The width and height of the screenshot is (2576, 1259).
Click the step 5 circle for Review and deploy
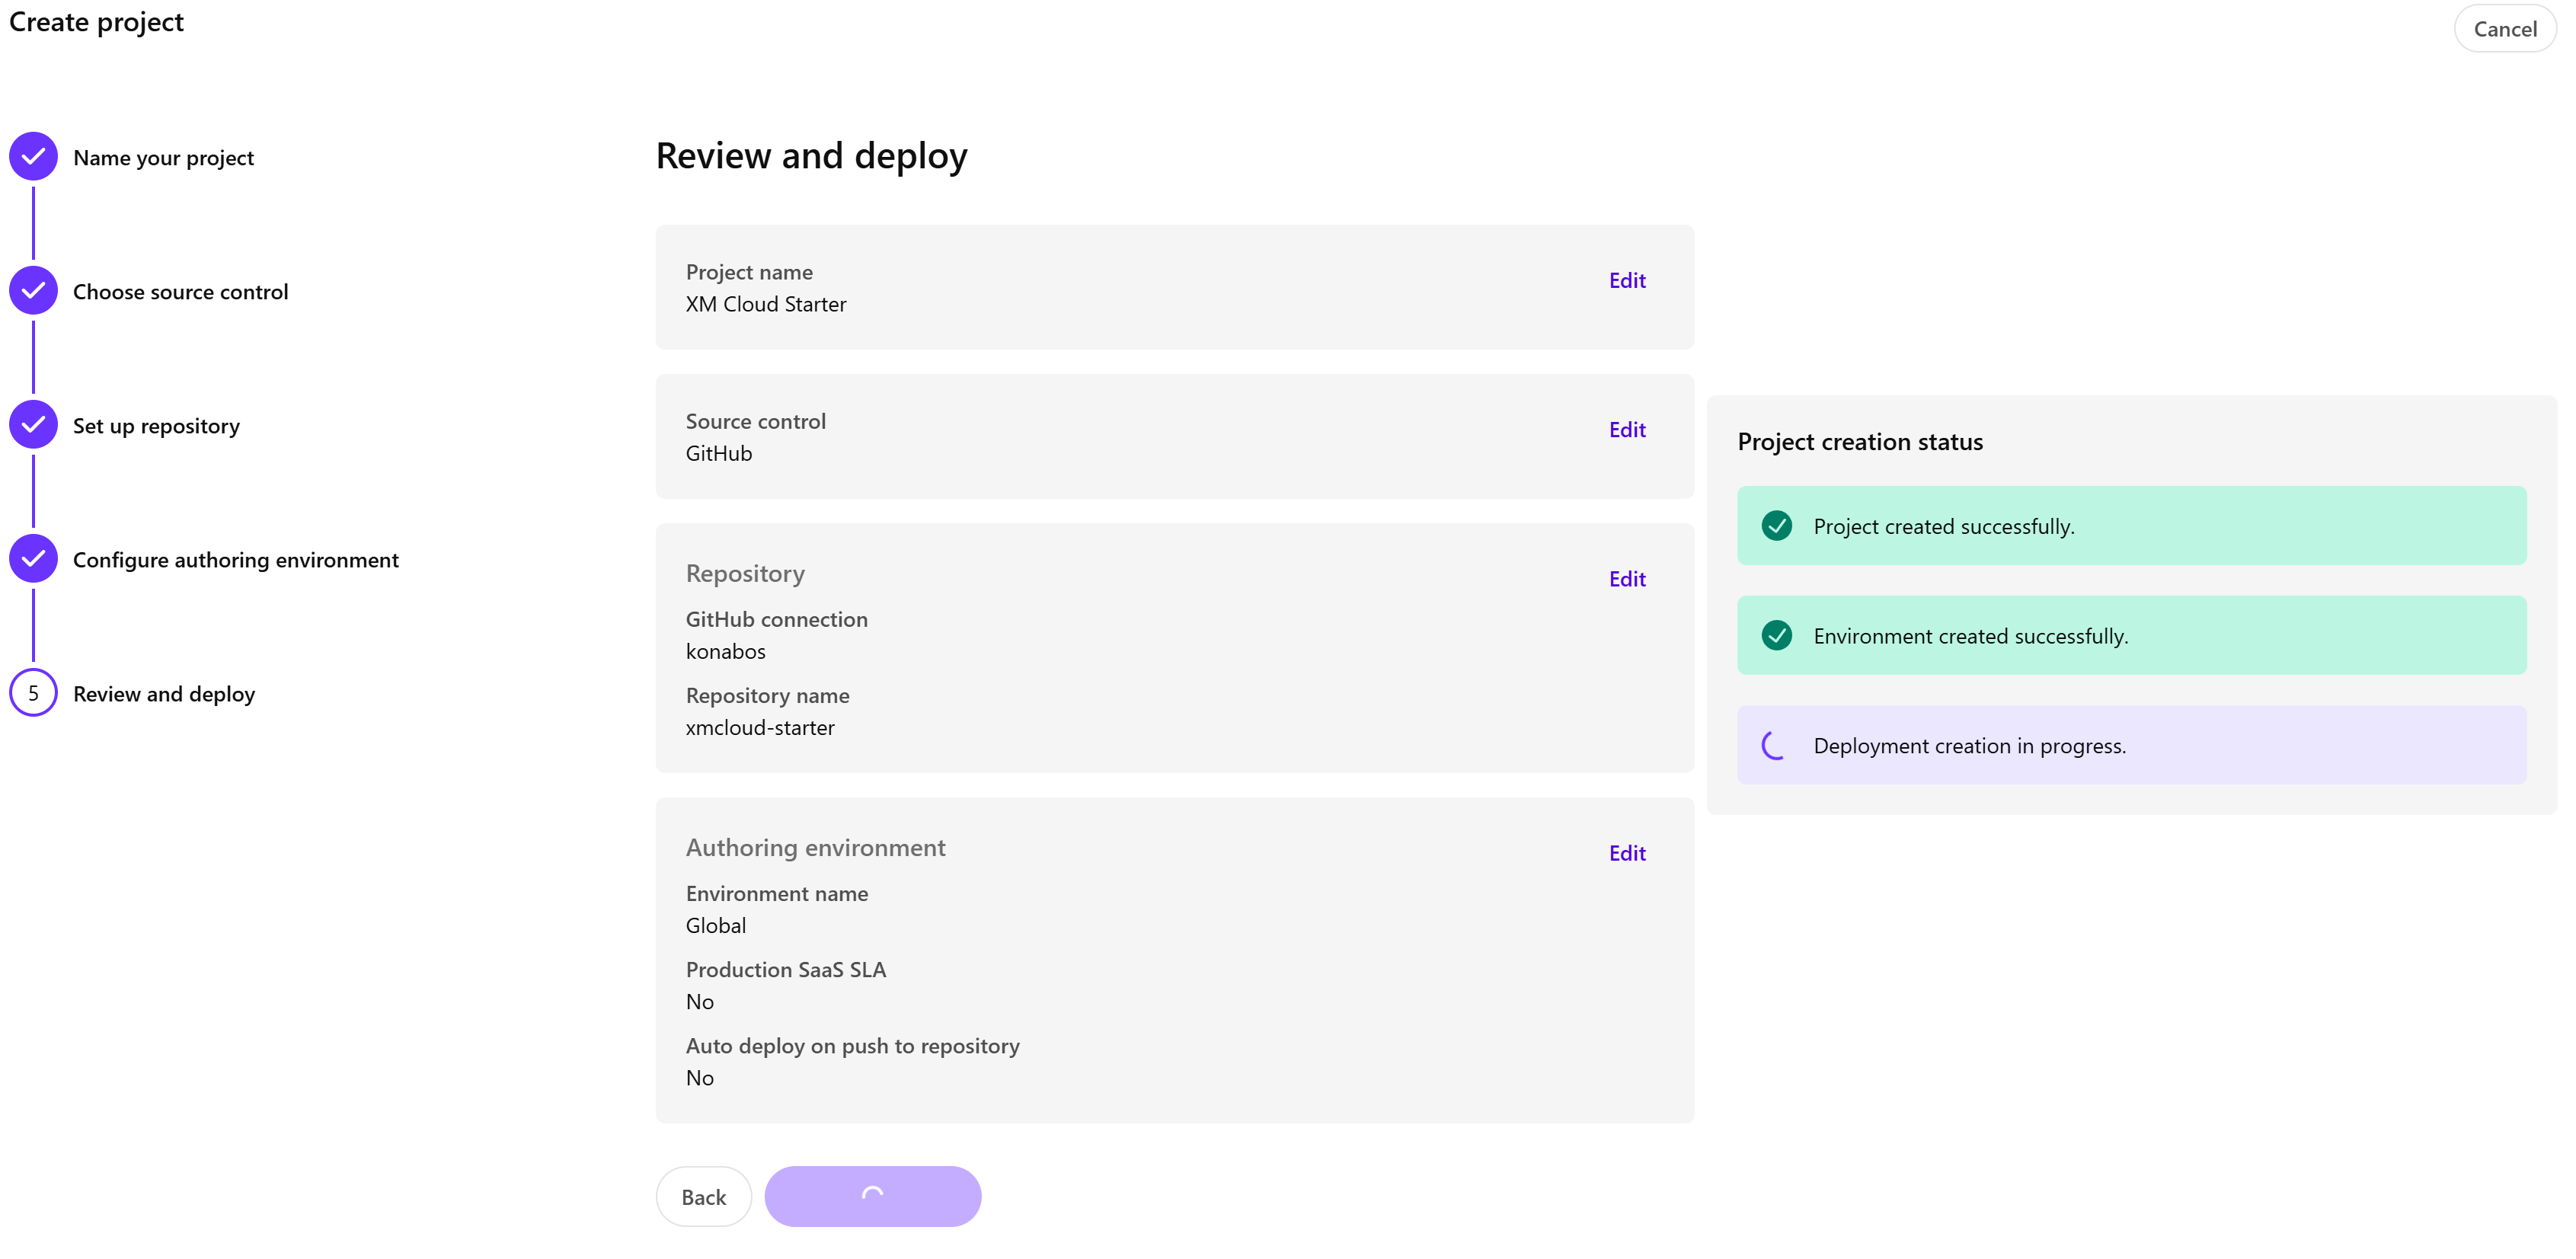(x=33, y=692)
